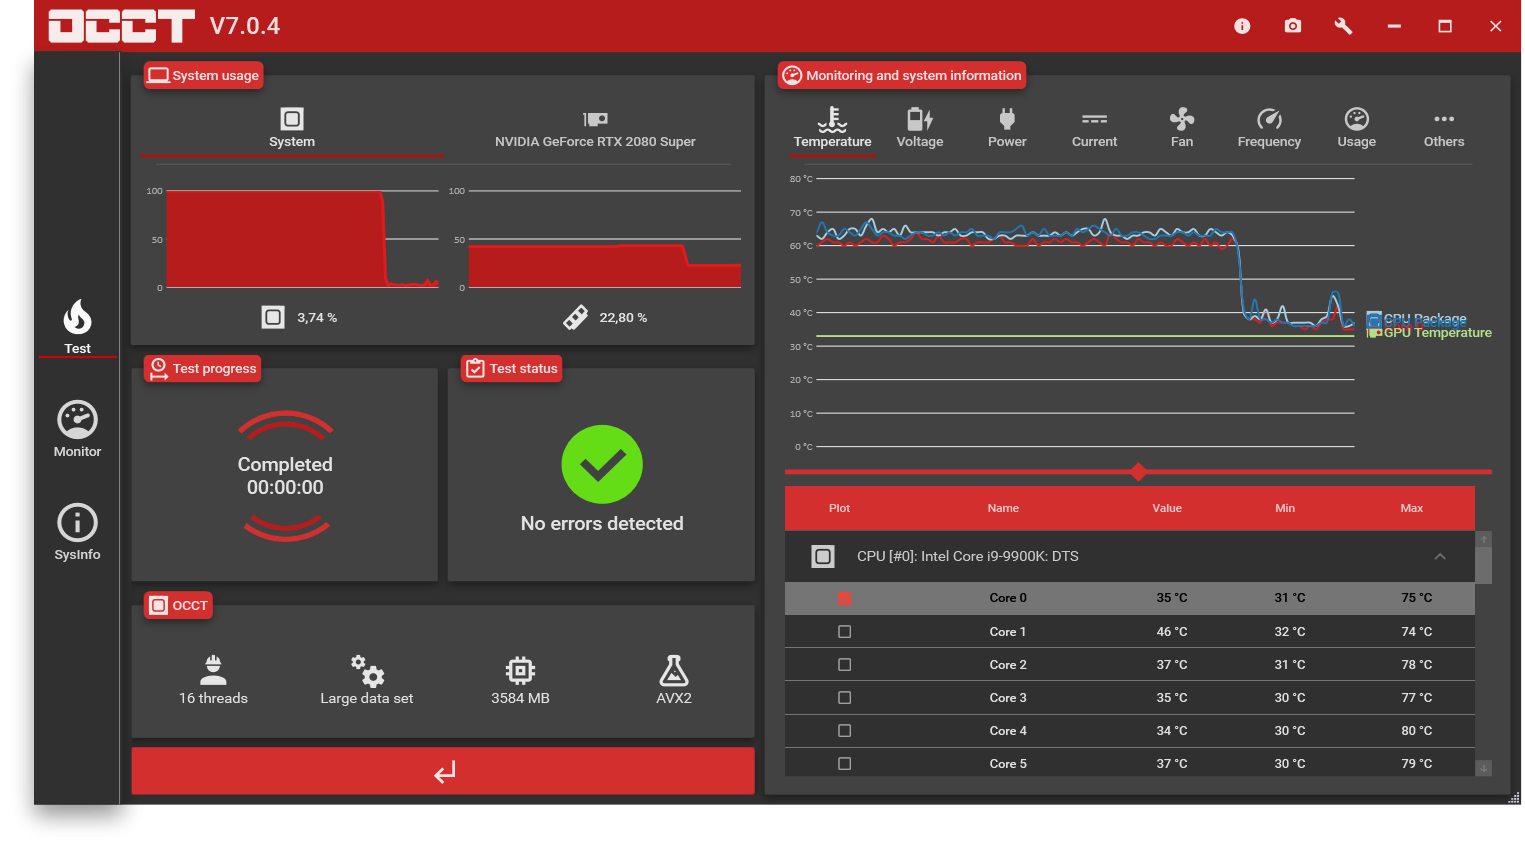1525x850 pixels.
Task: Open the Monitor gauge icon in sidebar
Action: click(77, 420)
